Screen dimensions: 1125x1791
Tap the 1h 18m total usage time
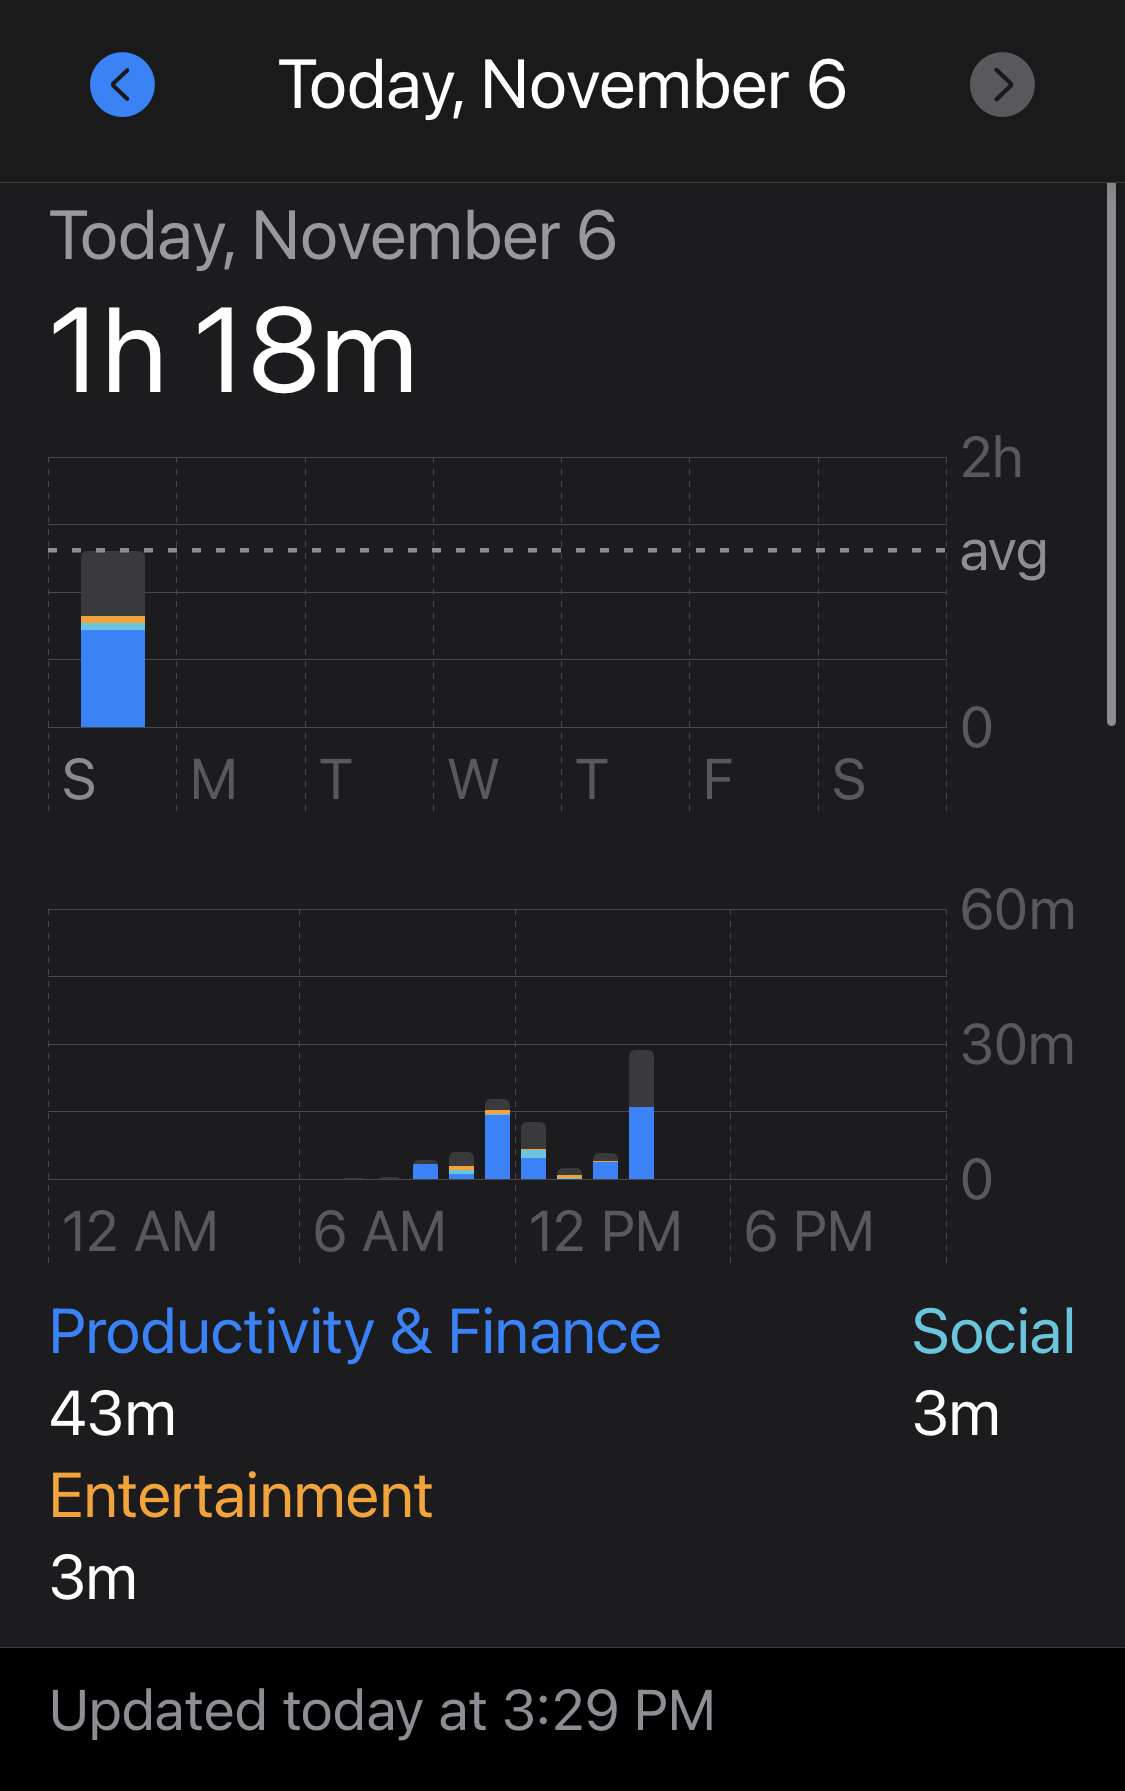[x=232, y=350]
